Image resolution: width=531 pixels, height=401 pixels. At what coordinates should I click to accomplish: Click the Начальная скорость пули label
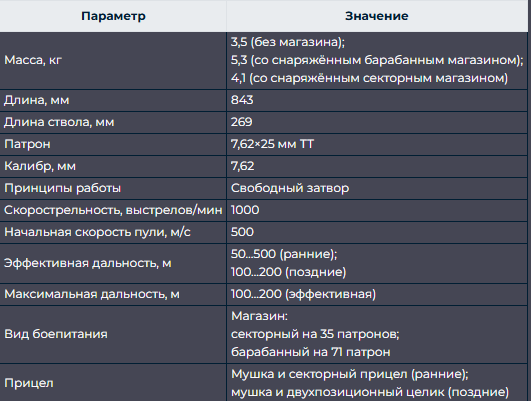point(97,232)
